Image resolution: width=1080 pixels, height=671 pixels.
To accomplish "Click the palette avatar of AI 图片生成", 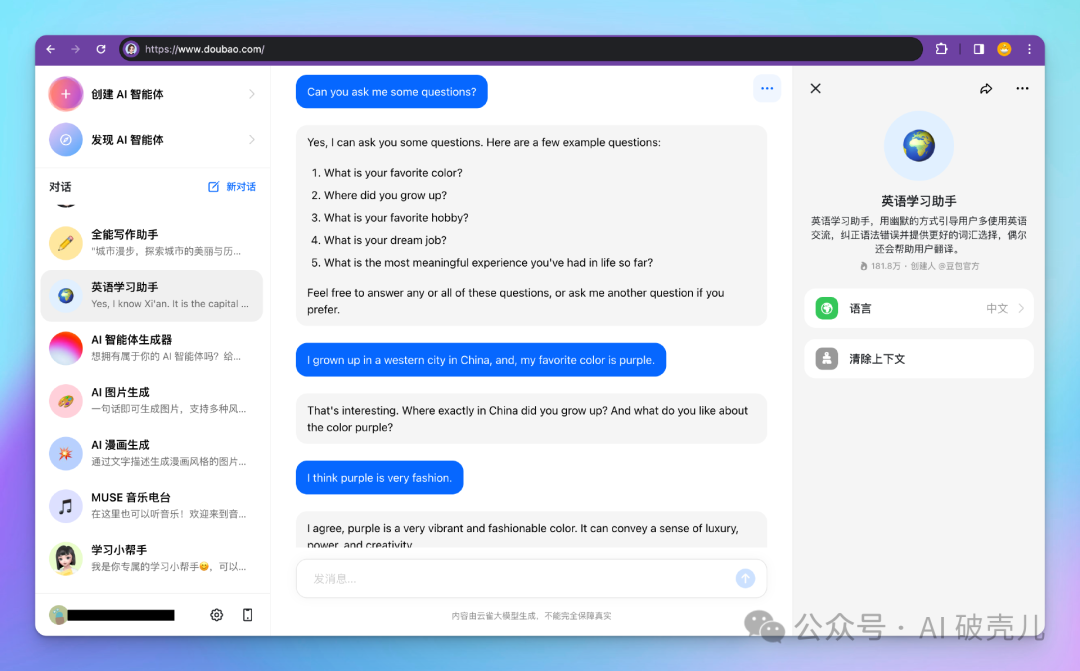I will (65, 401).
